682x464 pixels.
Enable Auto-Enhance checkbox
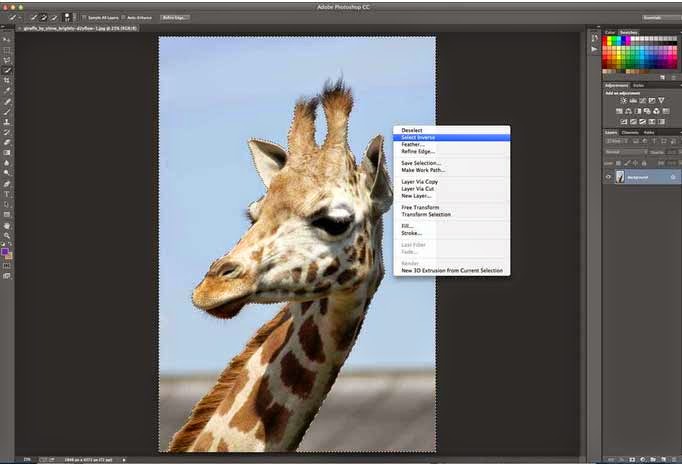click(124, 18)
